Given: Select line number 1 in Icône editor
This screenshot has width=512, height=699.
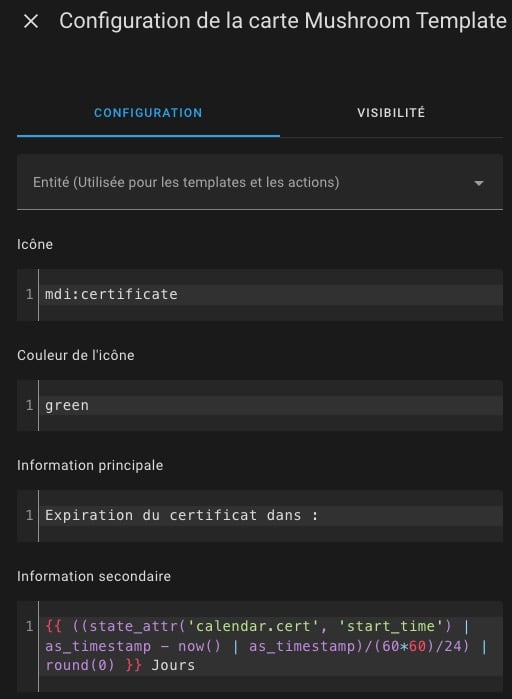Looking at the screenshot, I should pyautogui.click(x=29, y=294).
